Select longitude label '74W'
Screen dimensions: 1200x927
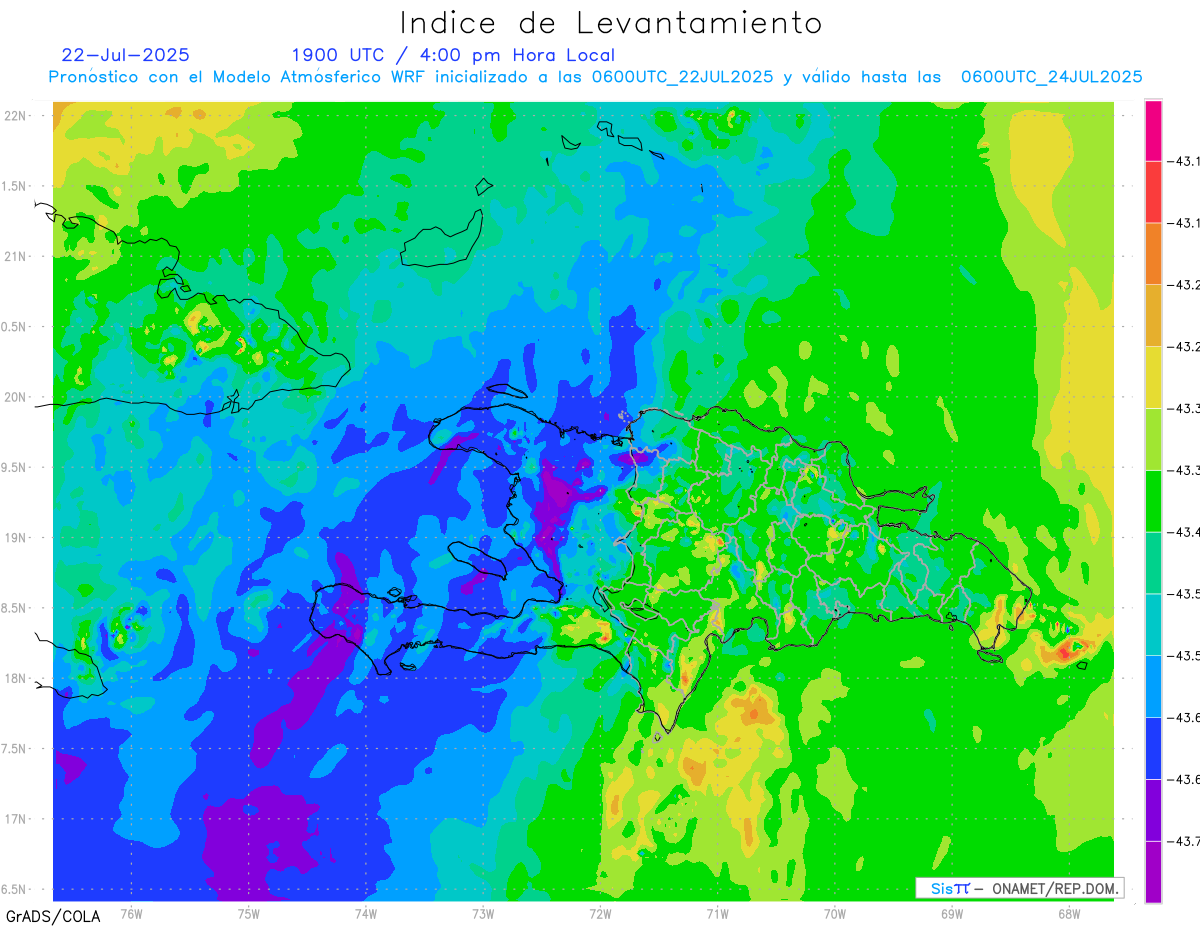pos(365,914)
